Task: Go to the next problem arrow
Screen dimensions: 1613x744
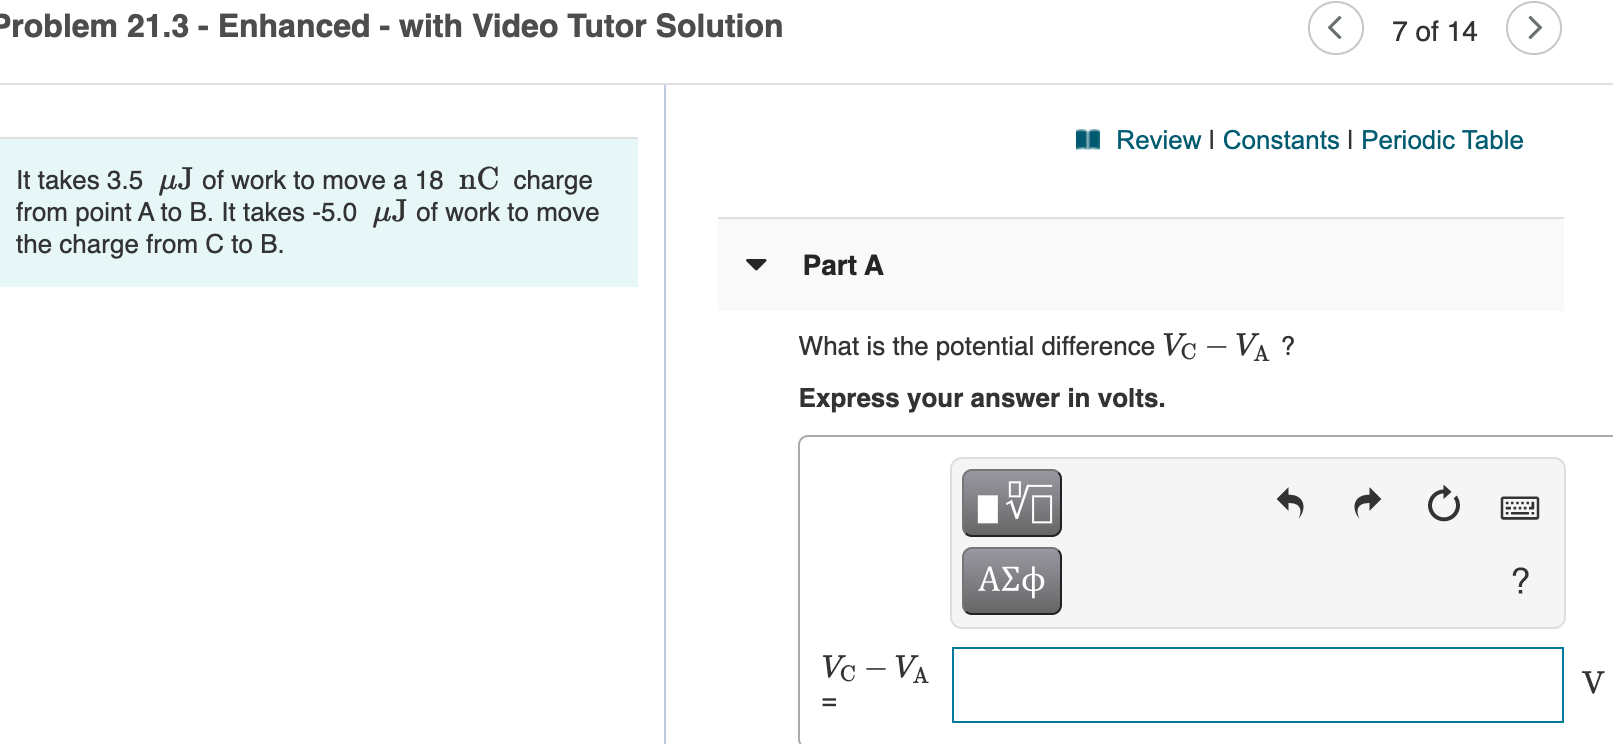Action: click(x=1533, y=28)
